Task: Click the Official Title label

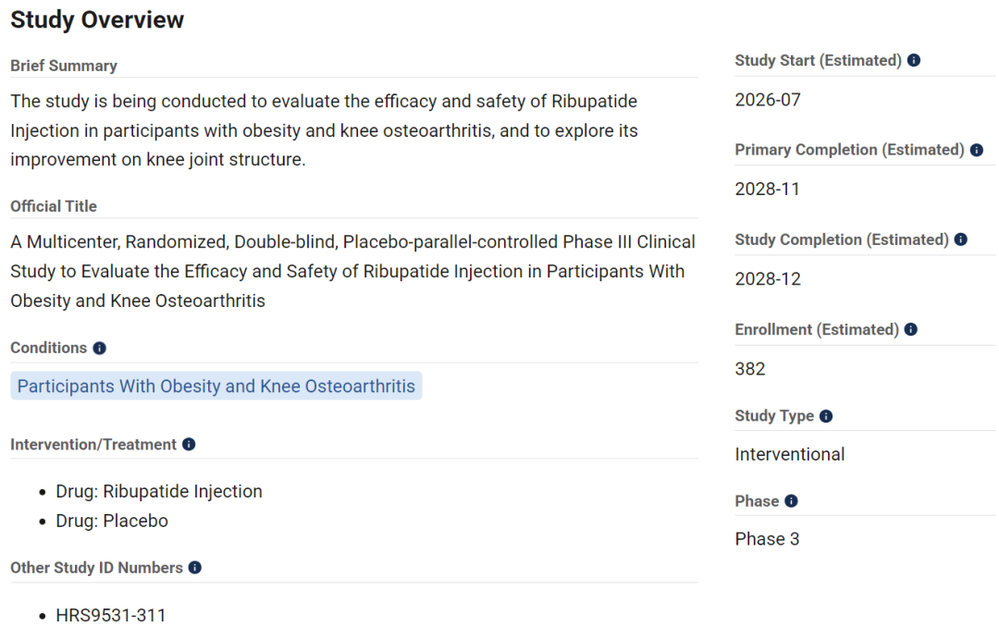Action: 54,206
